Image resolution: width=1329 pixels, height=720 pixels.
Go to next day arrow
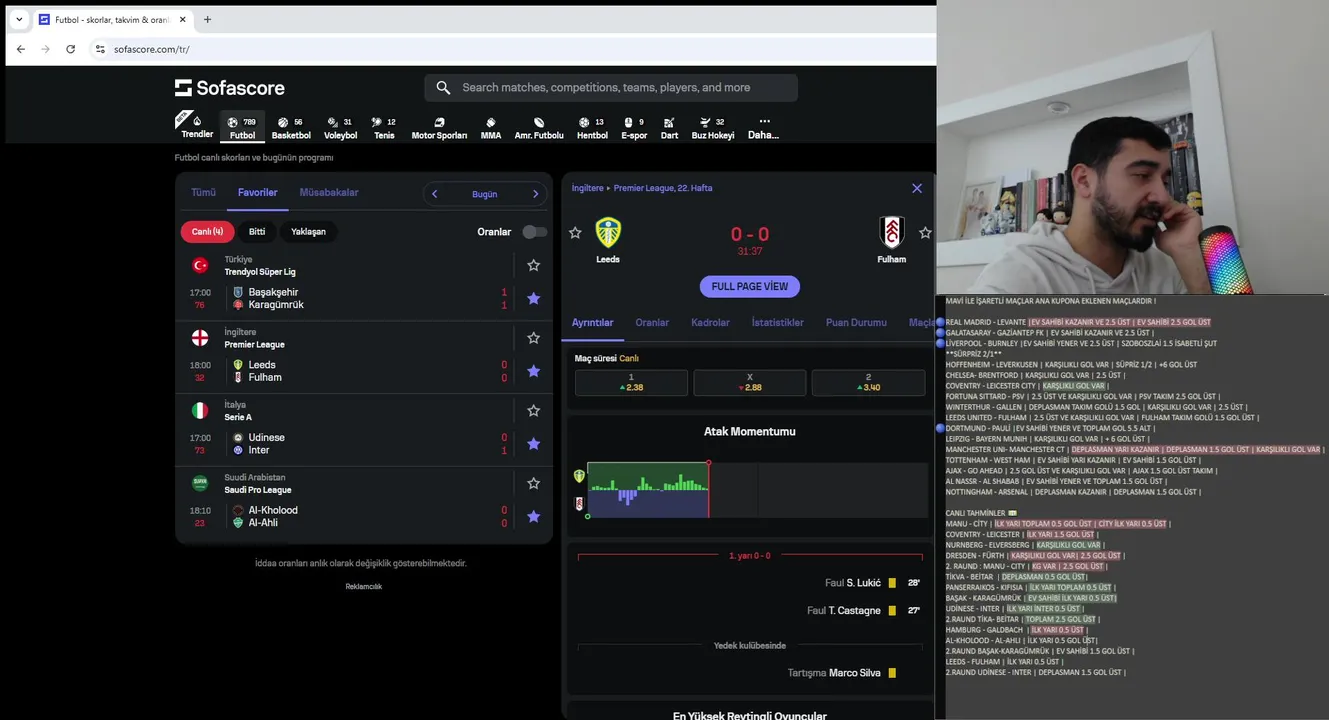[x=535, y=194]
